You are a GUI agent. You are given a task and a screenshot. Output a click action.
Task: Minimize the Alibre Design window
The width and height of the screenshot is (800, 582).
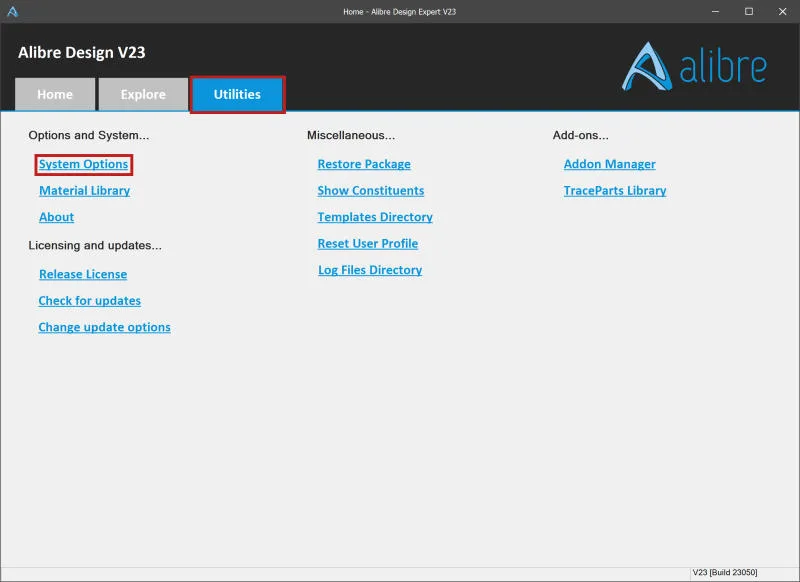715,11
